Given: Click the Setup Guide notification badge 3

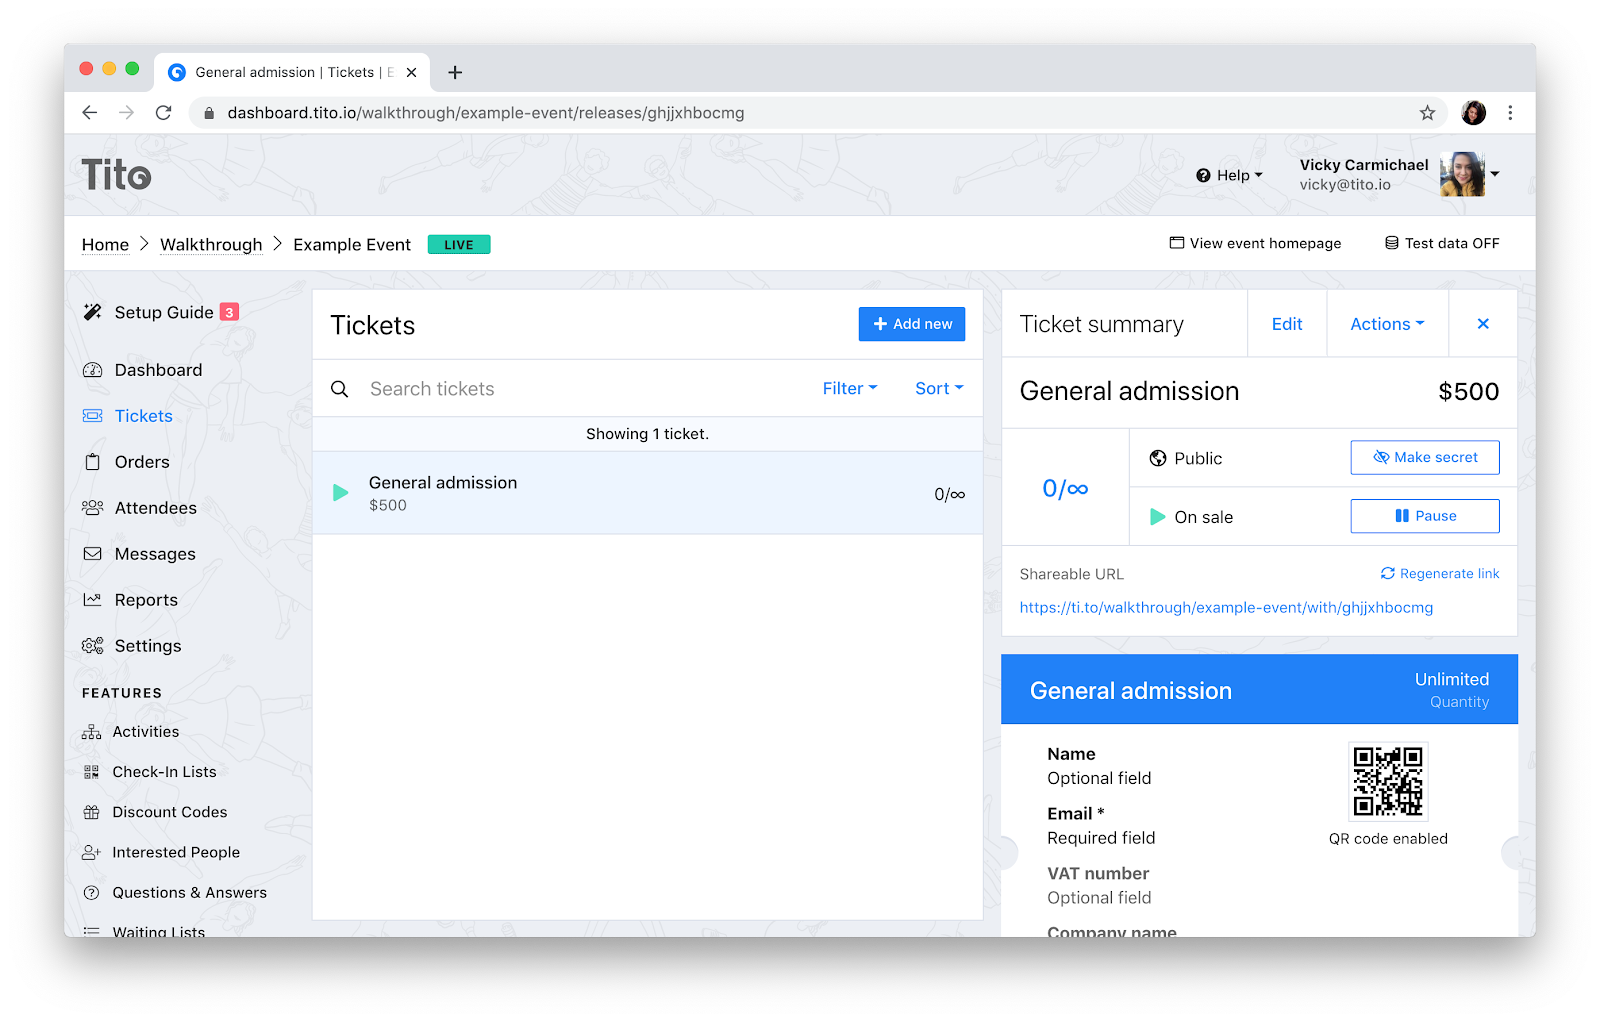Looking at the screenshot, I should point(229,312).
